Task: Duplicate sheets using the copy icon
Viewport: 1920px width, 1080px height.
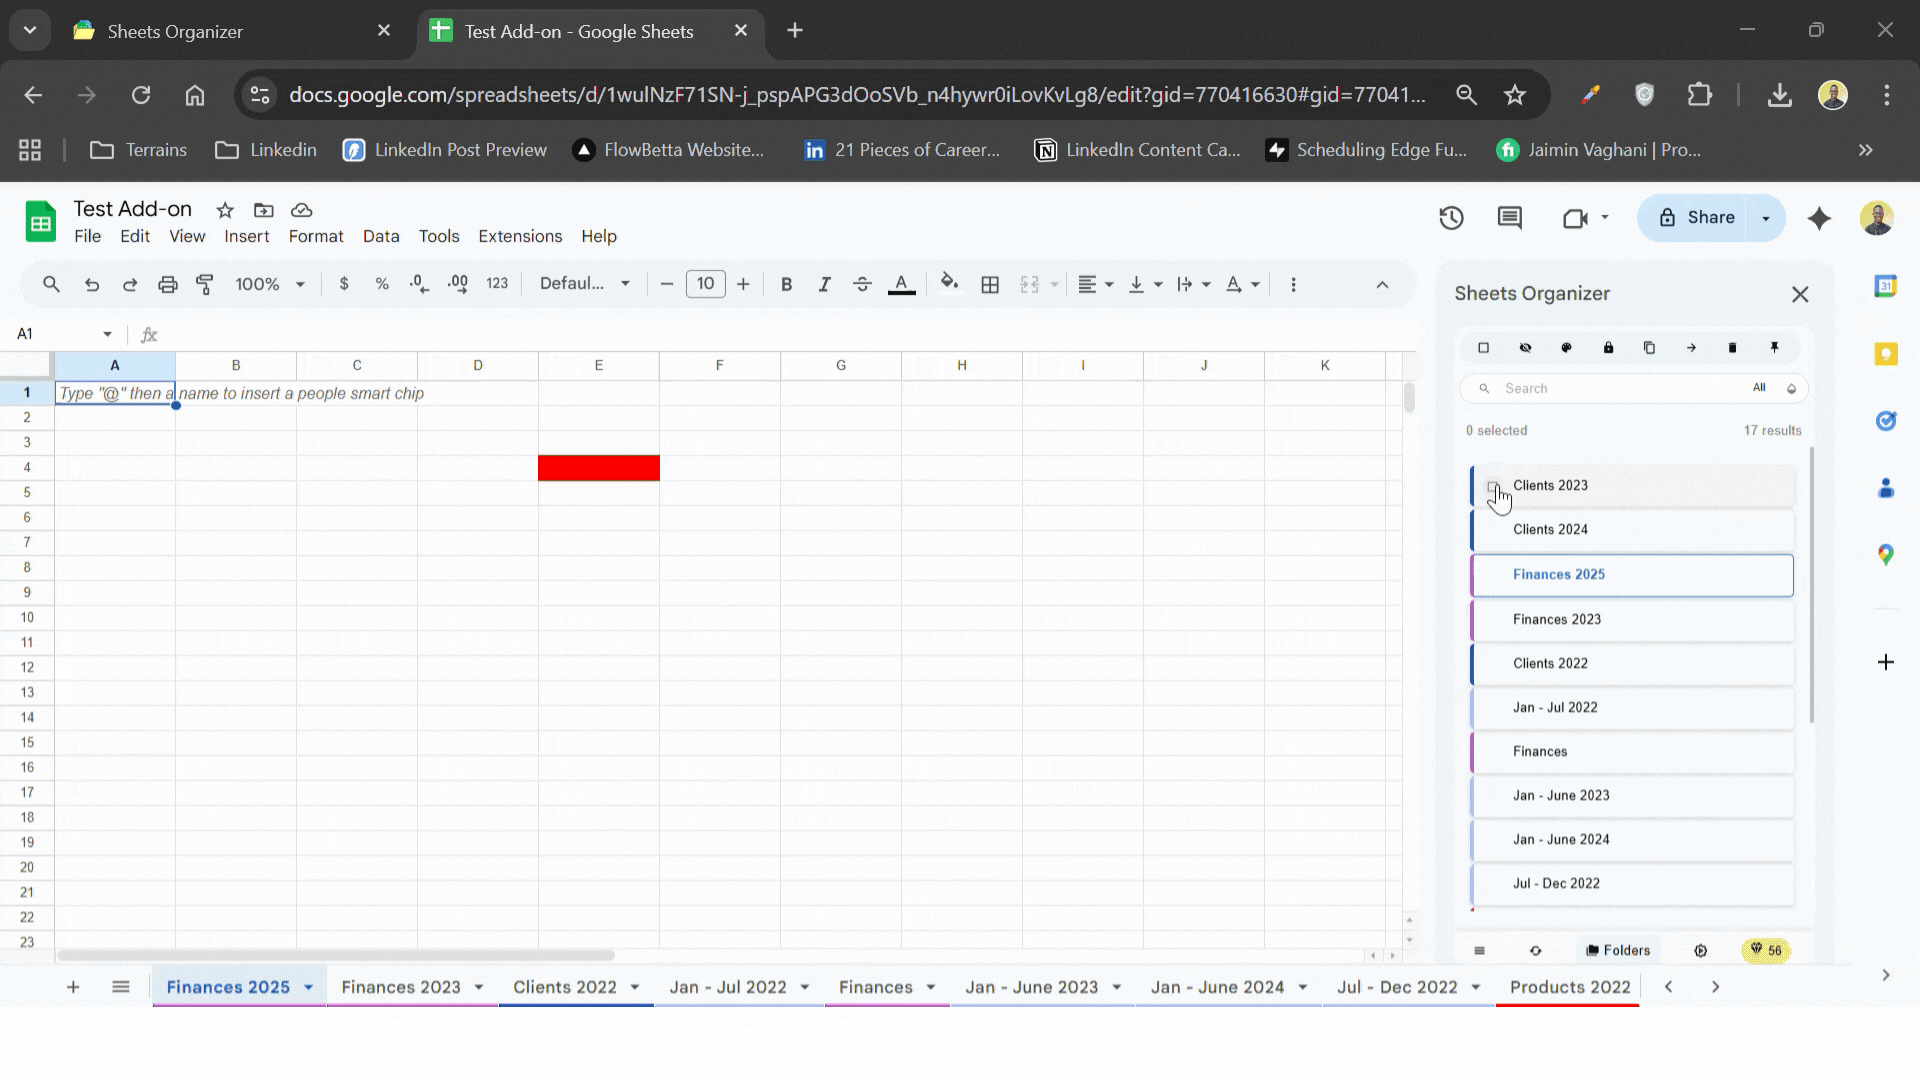Action: [x=1650, y=347]
